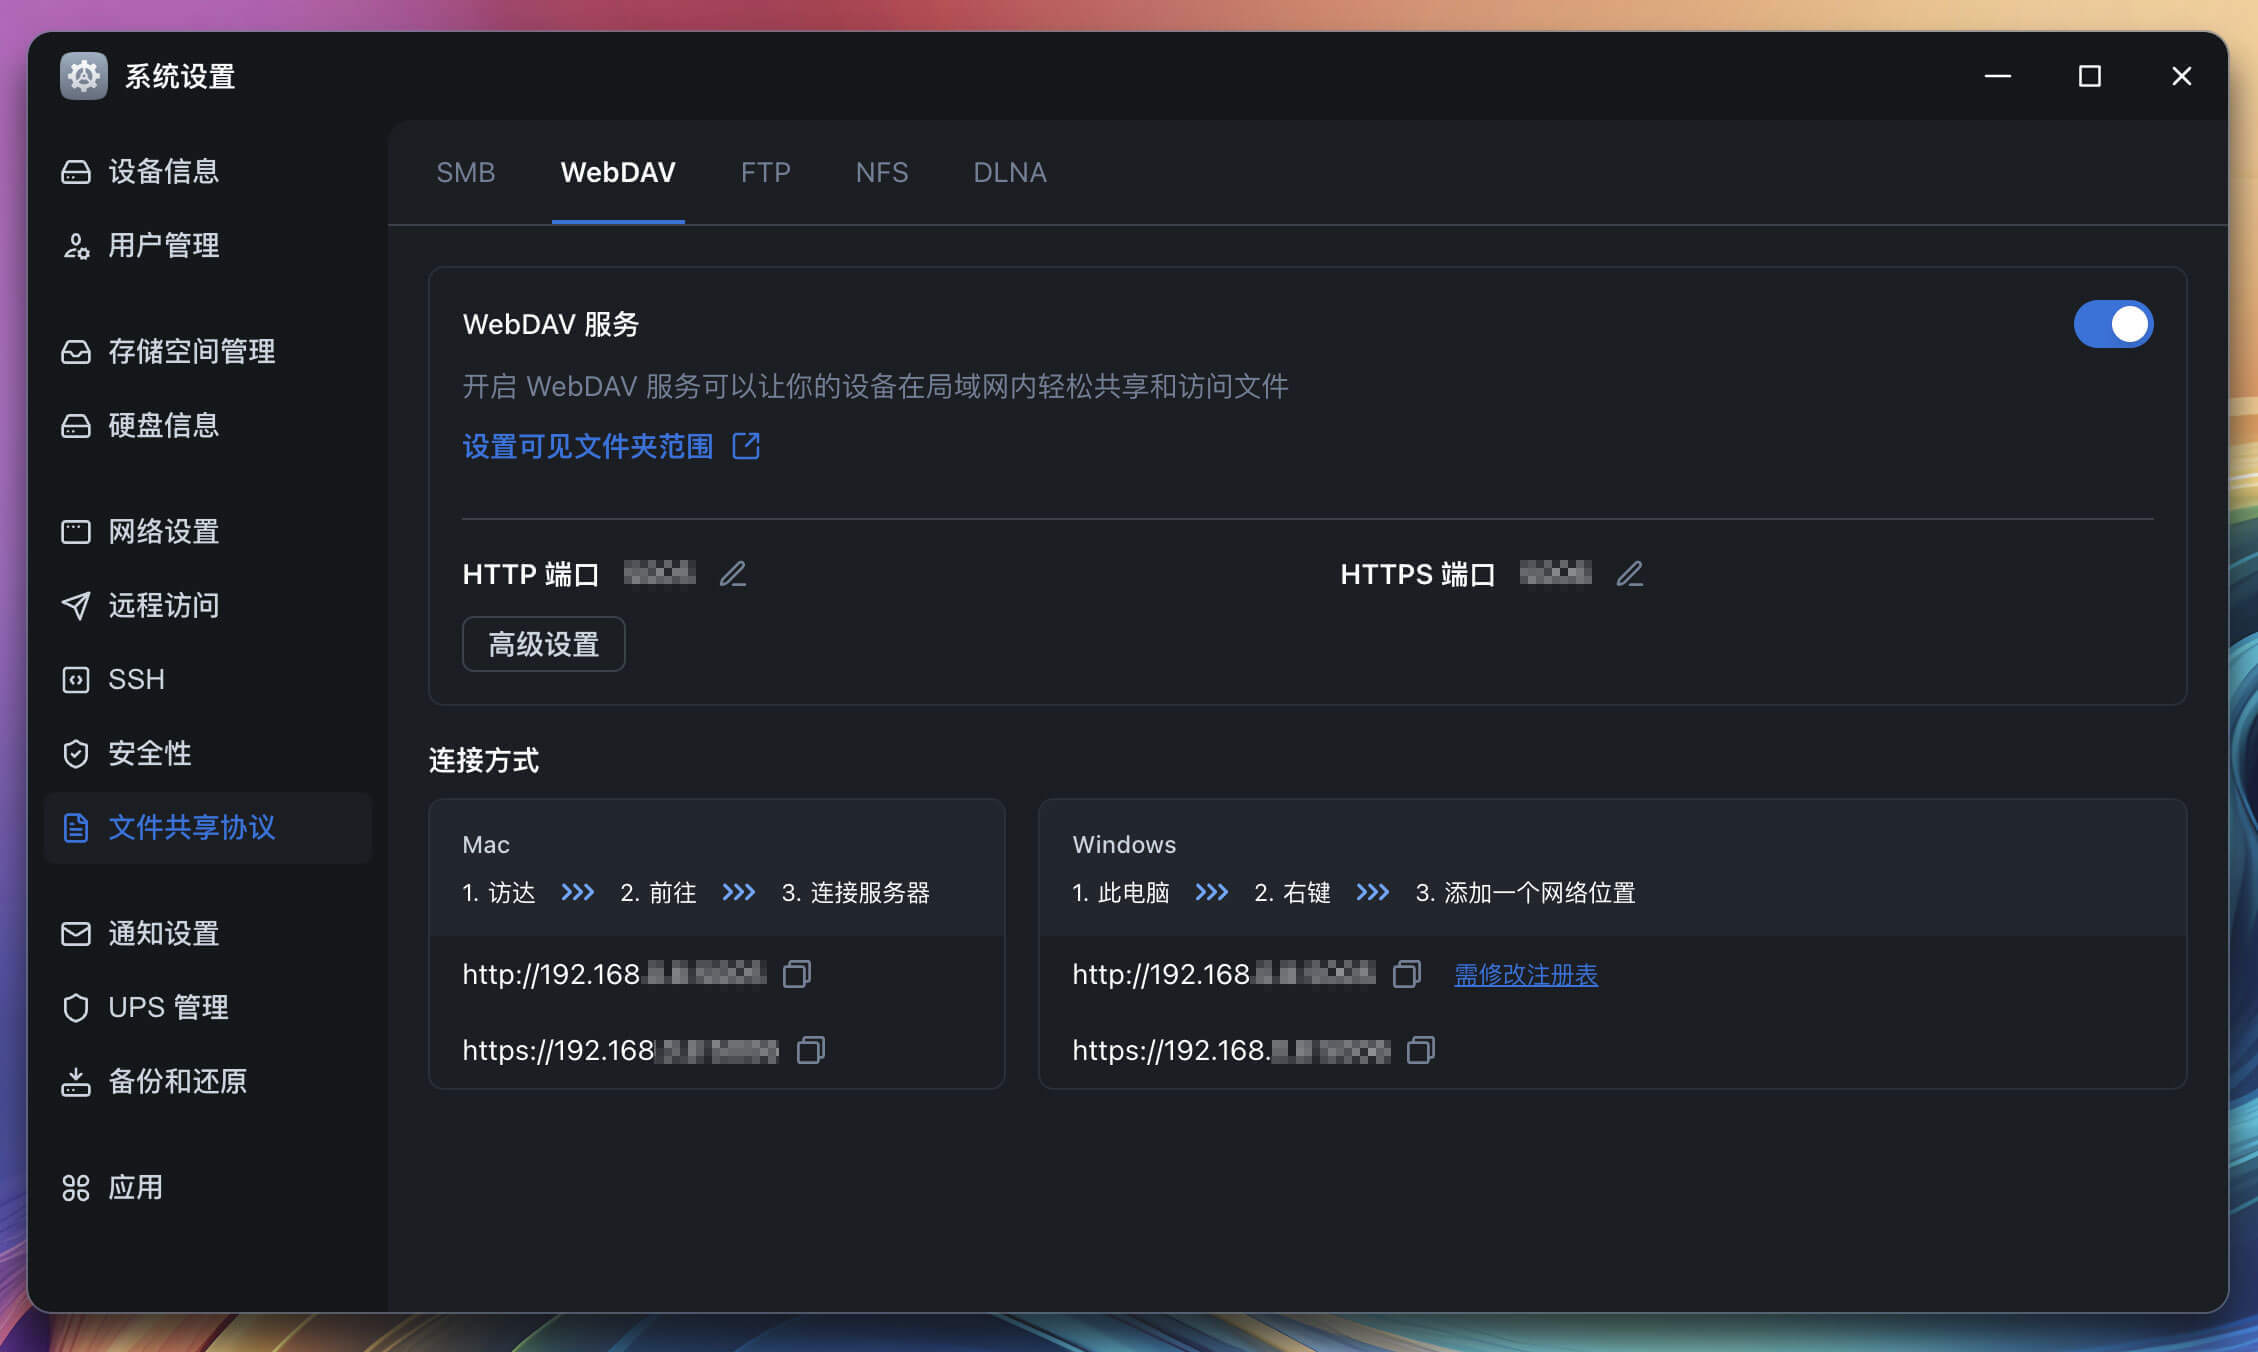Open the FTP tab
The height and width of the screenshot is (1352, 2258).
765,172
